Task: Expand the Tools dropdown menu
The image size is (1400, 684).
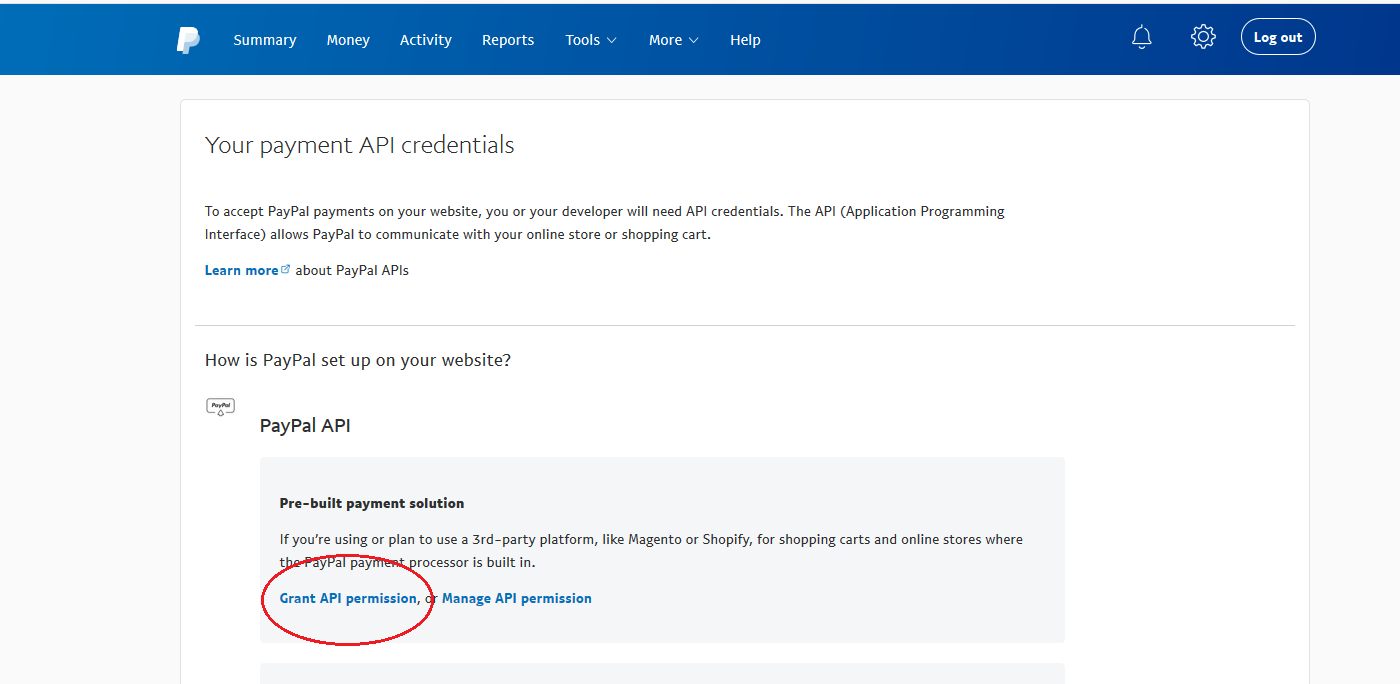Action: coord(591,40)
